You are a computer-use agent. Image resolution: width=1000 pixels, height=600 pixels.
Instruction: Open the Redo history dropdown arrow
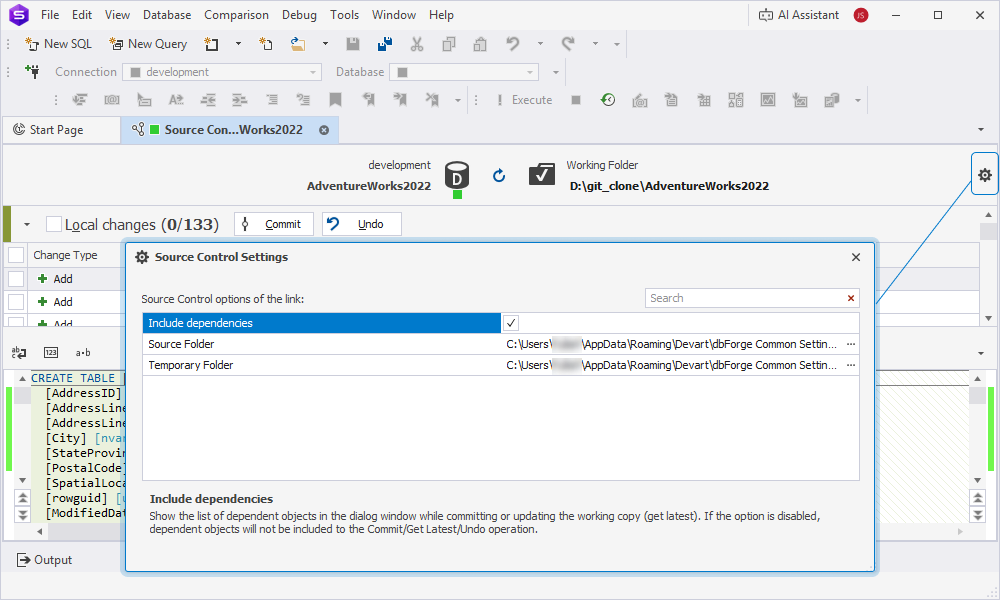(x=595, y=44)
